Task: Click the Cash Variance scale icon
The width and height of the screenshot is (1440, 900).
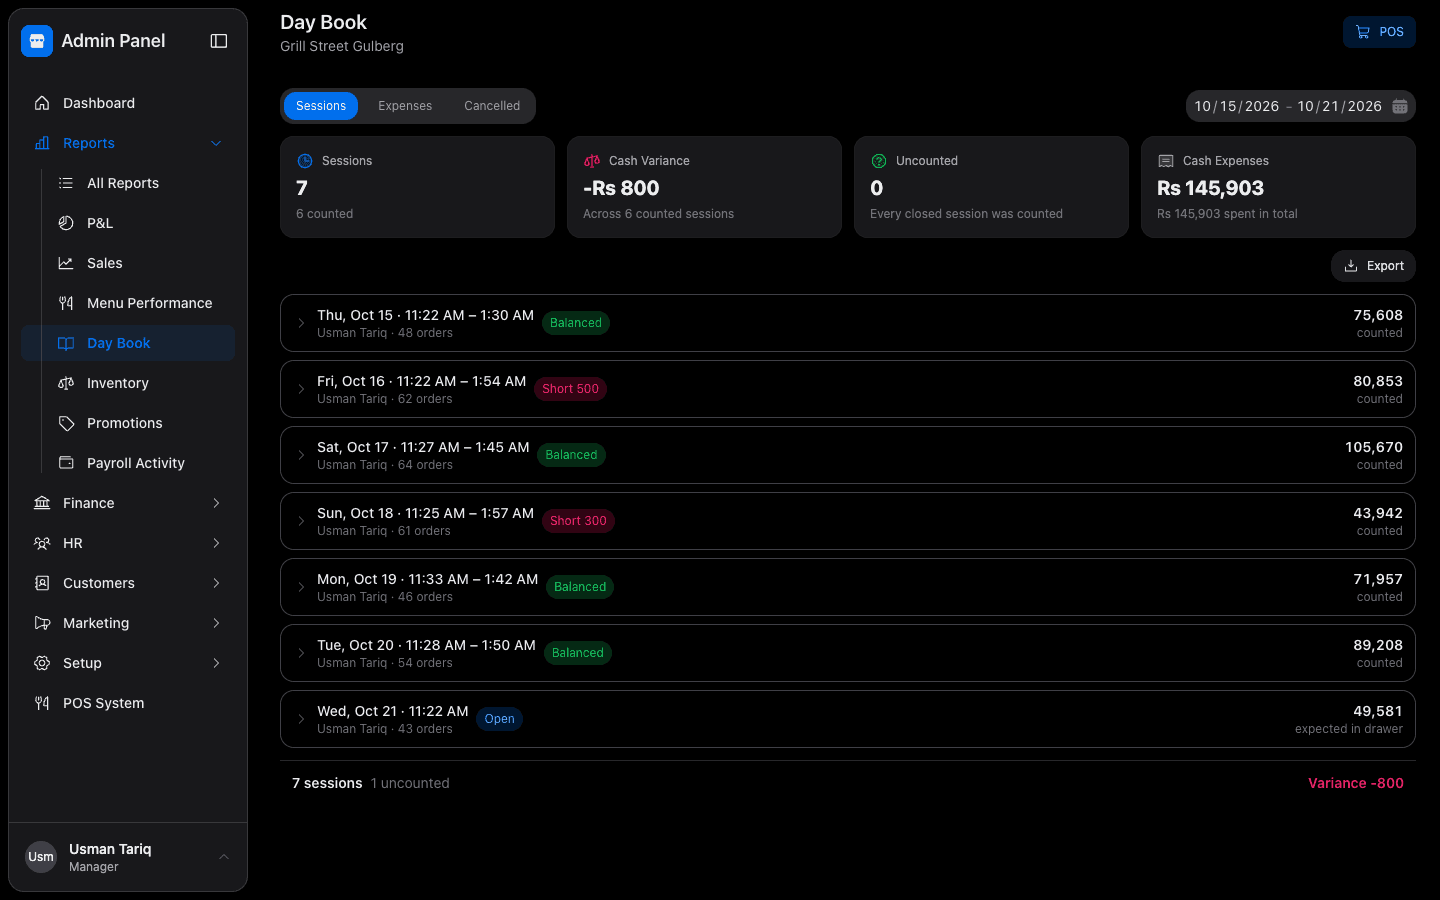Action: [592, 161]
